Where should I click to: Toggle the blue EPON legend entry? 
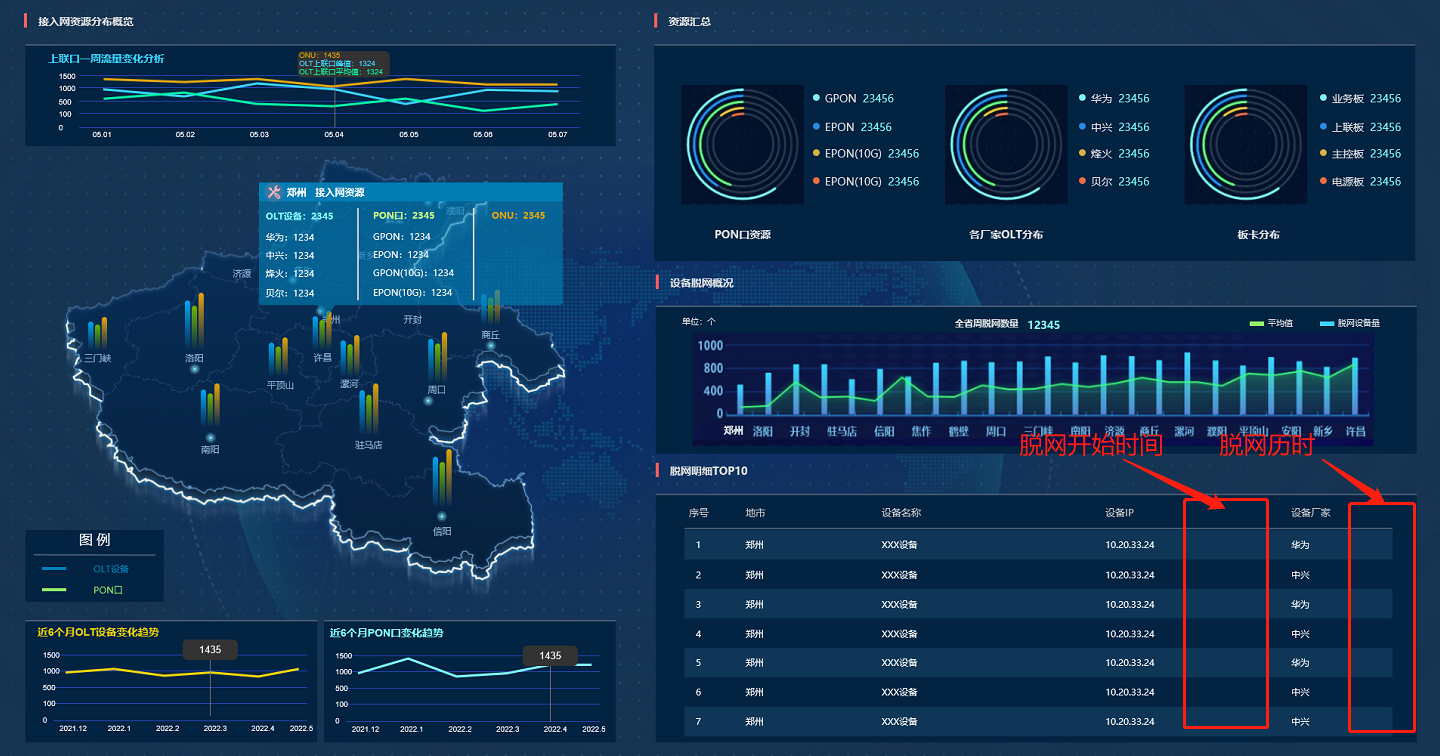[852, 127]
